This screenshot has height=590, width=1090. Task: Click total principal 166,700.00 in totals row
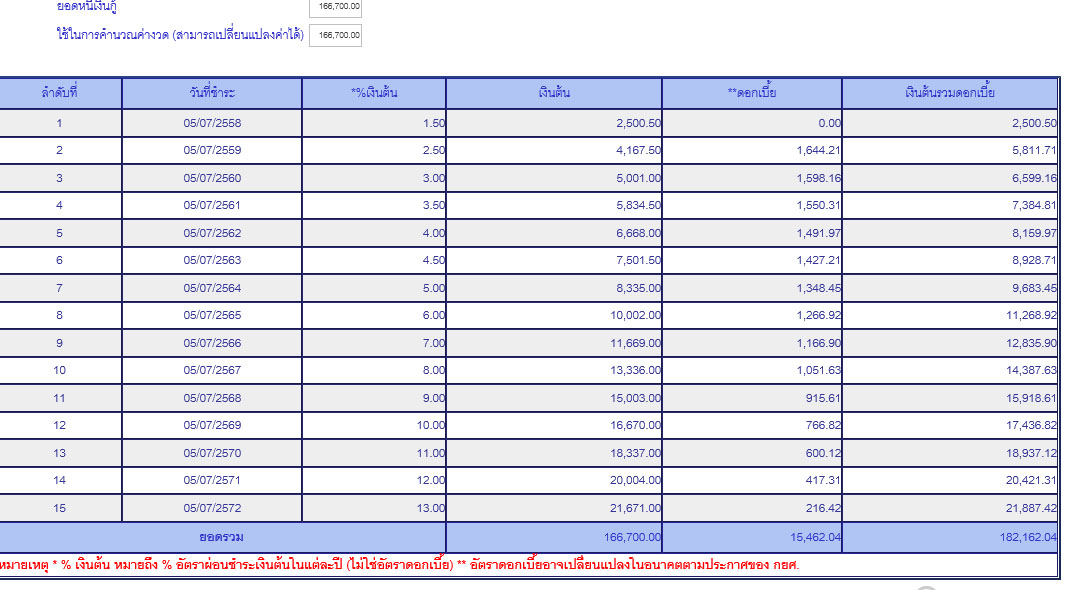click(x=632, y=537)
